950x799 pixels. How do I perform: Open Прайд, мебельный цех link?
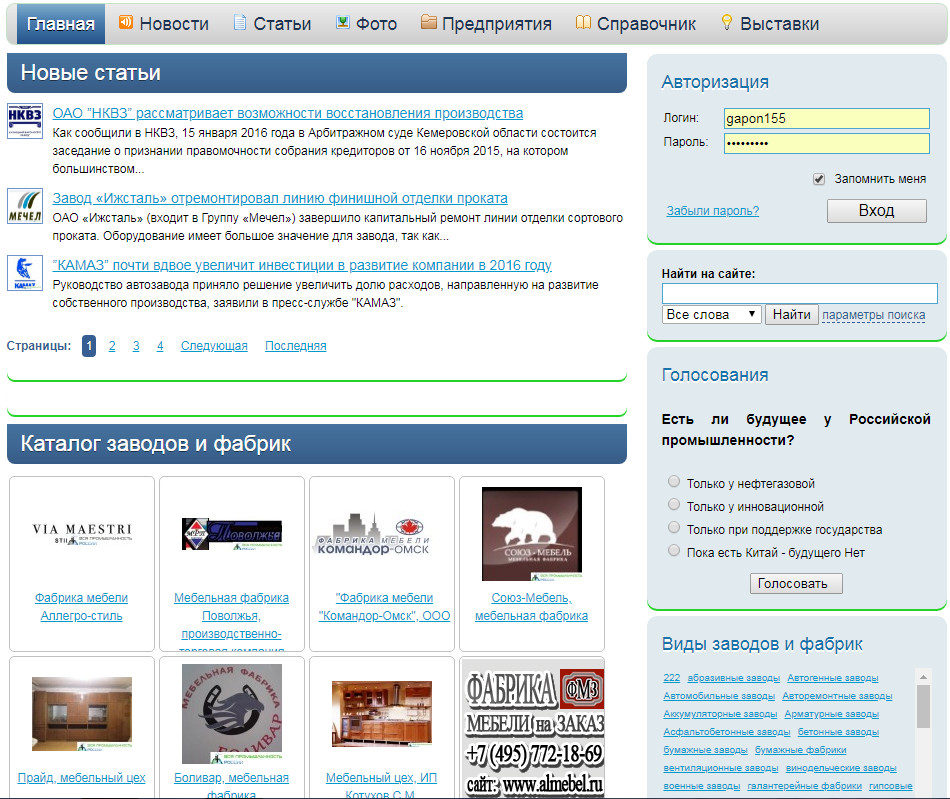[x=82, y=778]
